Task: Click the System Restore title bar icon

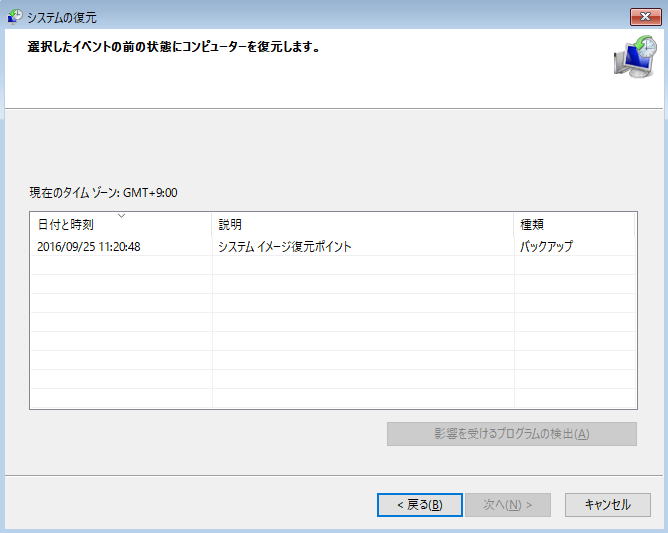Action: (x=15, y=17)
